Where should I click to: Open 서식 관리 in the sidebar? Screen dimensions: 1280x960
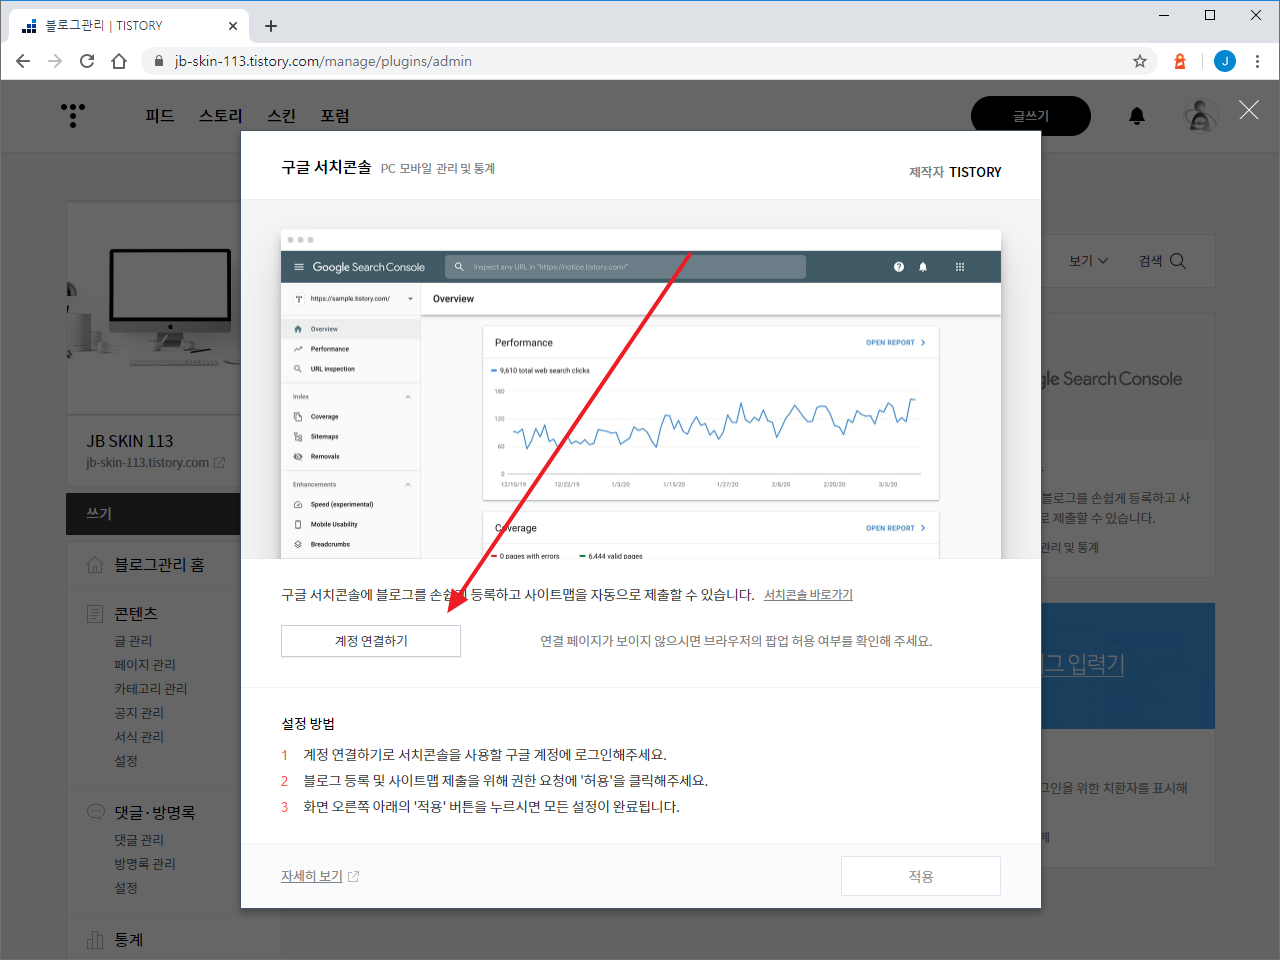(x=139, y=737)
